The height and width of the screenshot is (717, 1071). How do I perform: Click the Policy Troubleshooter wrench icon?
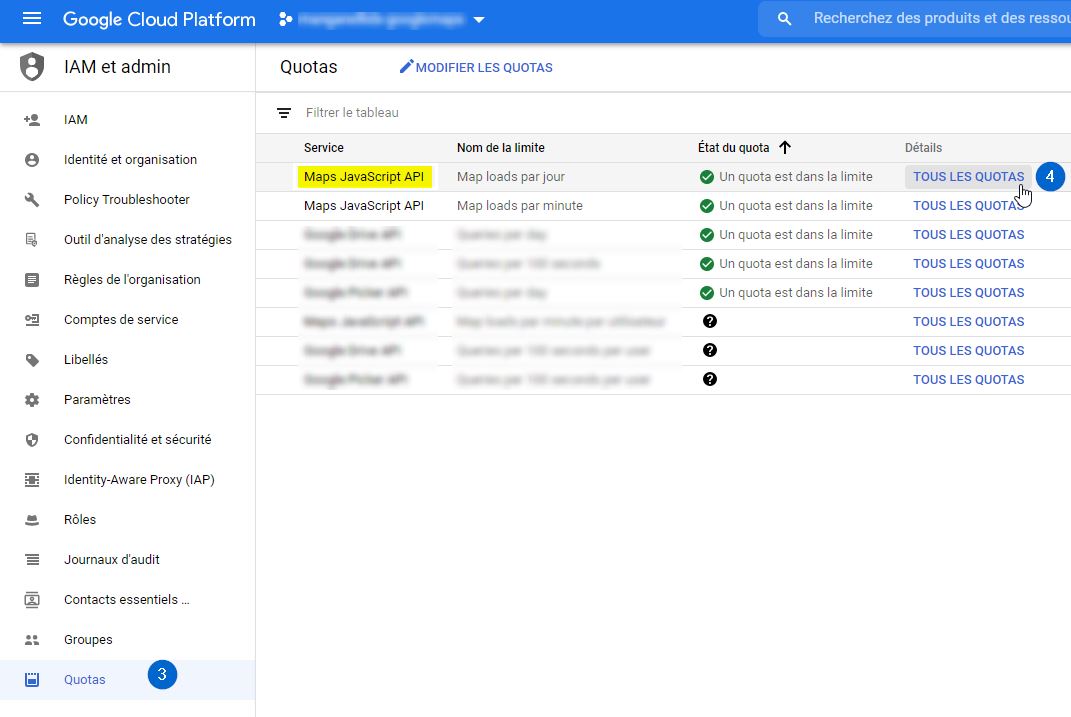pyautogui.click(x=32, y=199)
